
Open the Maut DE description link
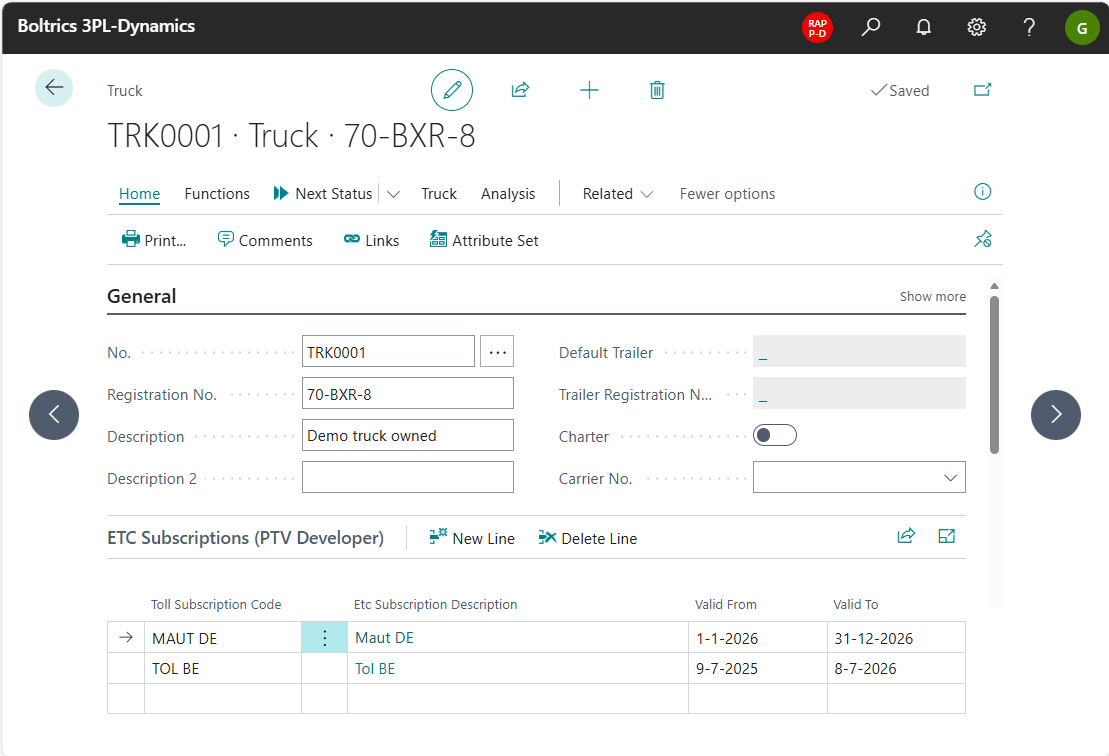pos(384,638)
